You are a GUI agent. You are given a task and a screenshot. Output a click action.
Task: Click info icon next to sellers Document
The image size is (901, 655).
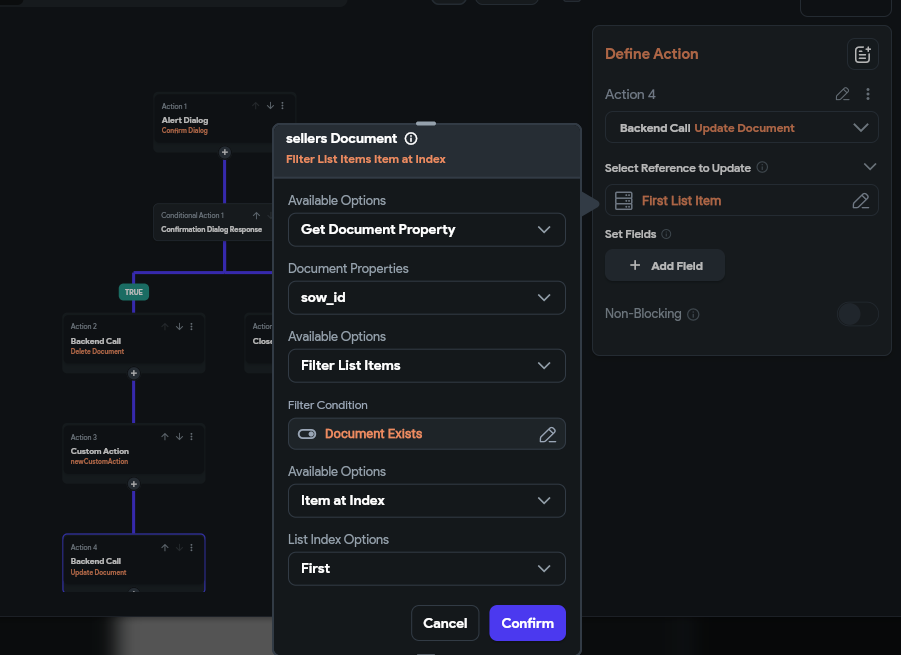click(x=411, y=139)
